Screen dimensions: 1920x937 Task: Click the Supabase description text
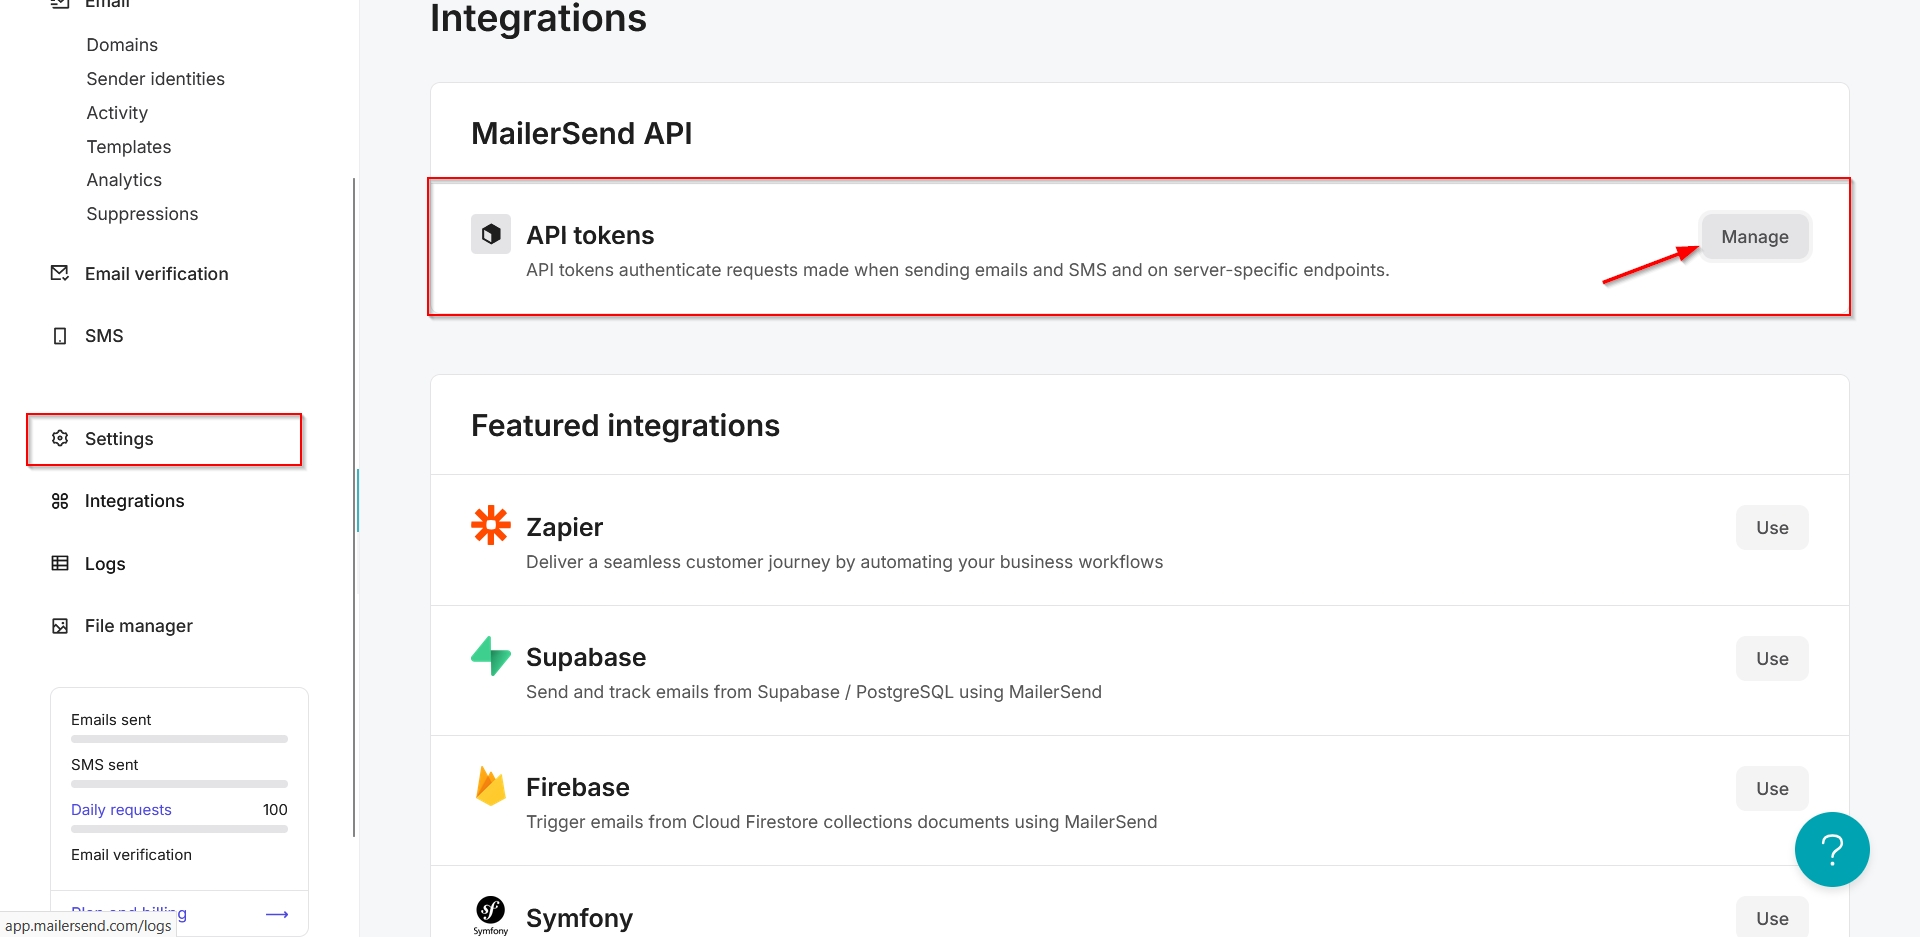[813, 692]
